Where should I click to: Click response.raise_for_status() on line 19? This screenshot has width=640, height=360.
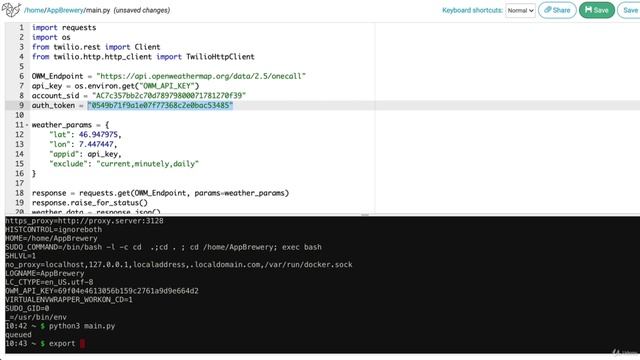click(90, 203)
